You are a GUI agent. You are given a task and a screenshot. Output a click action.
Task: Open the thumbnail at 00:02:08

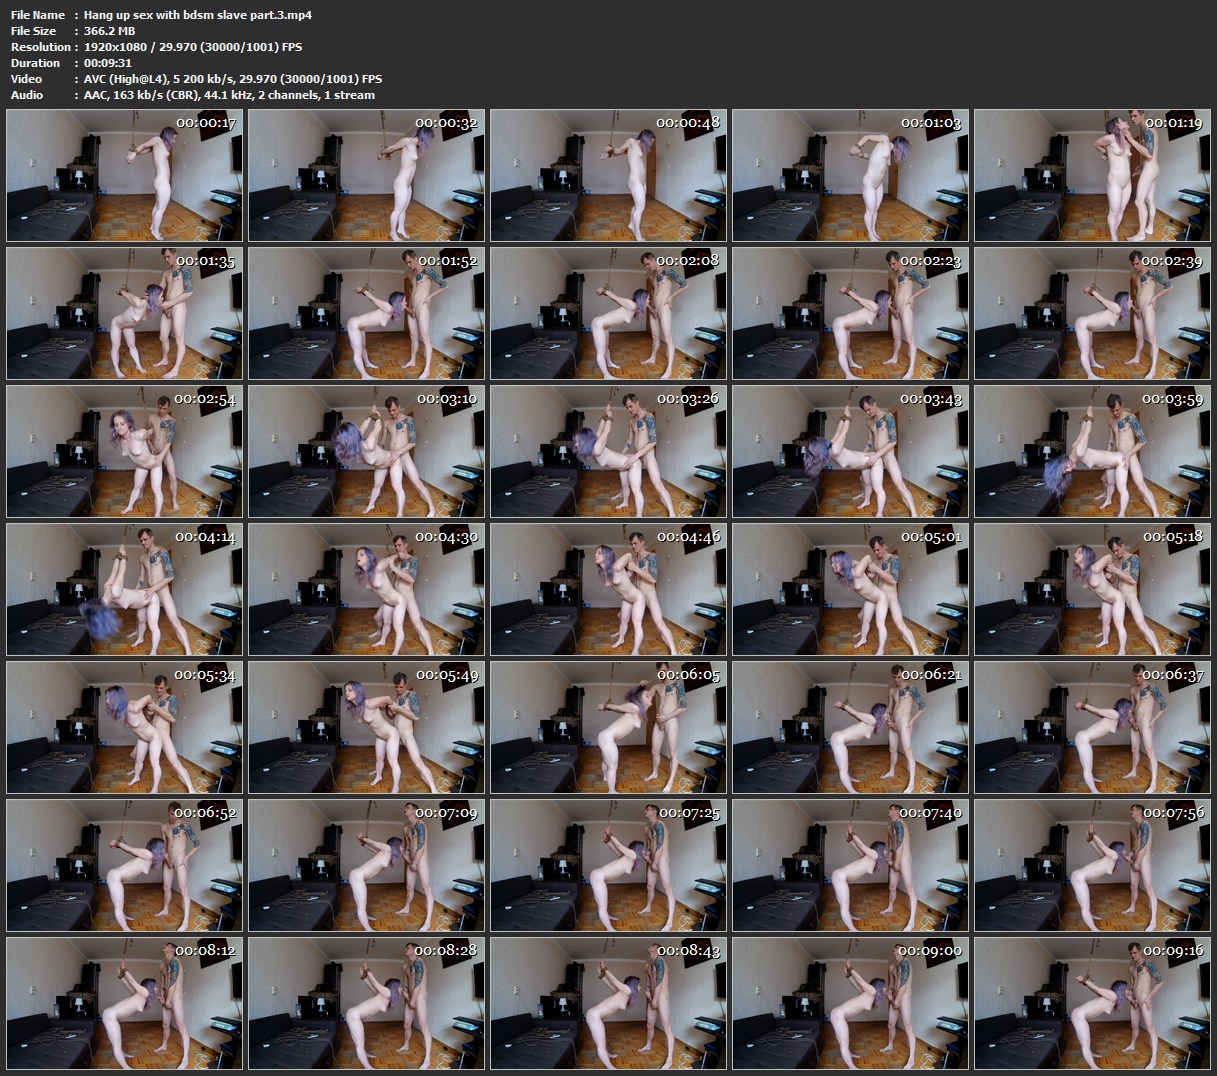coord(608,314)
